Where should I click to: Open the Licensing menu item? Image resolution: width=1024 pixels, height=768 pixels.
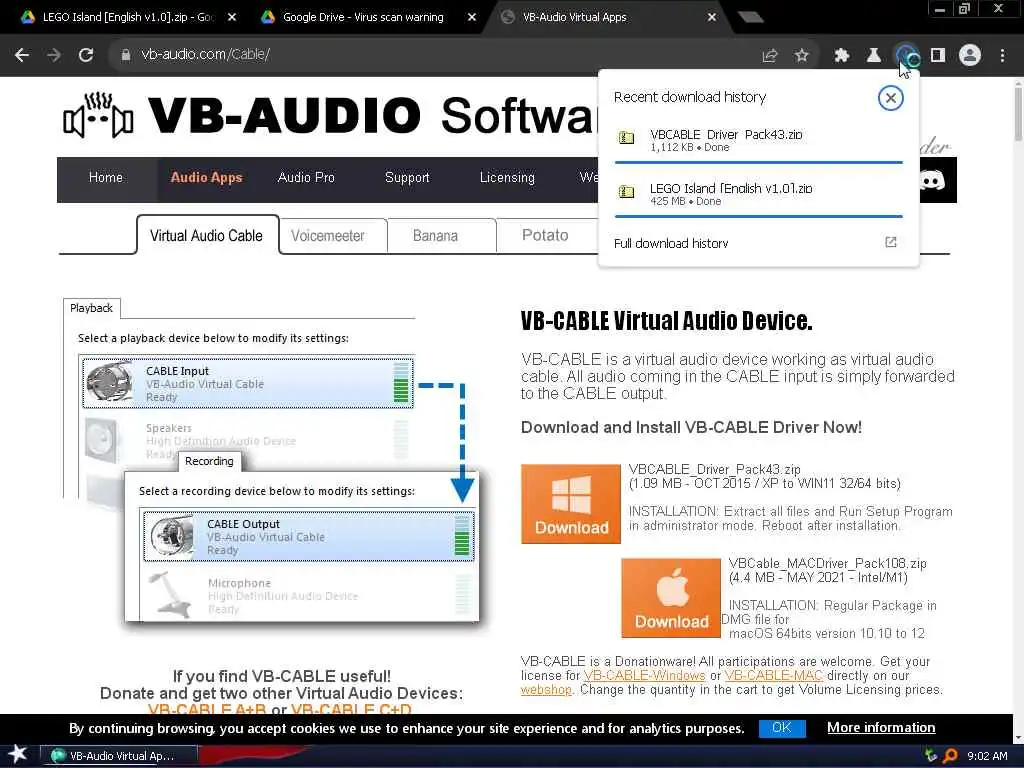[x=507, y=178]
